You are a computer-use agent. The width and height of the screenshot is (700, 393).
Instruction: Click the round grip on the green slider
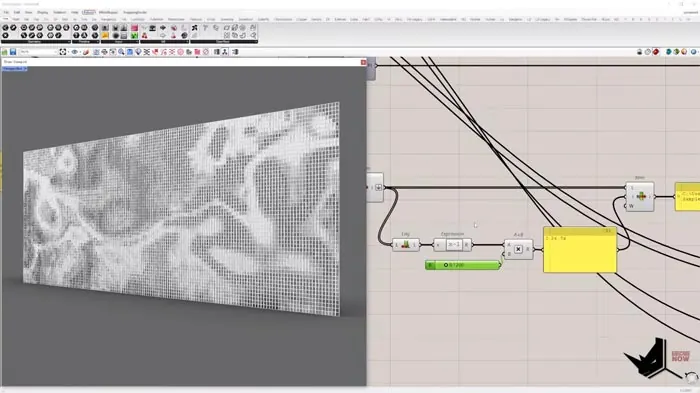446,265
